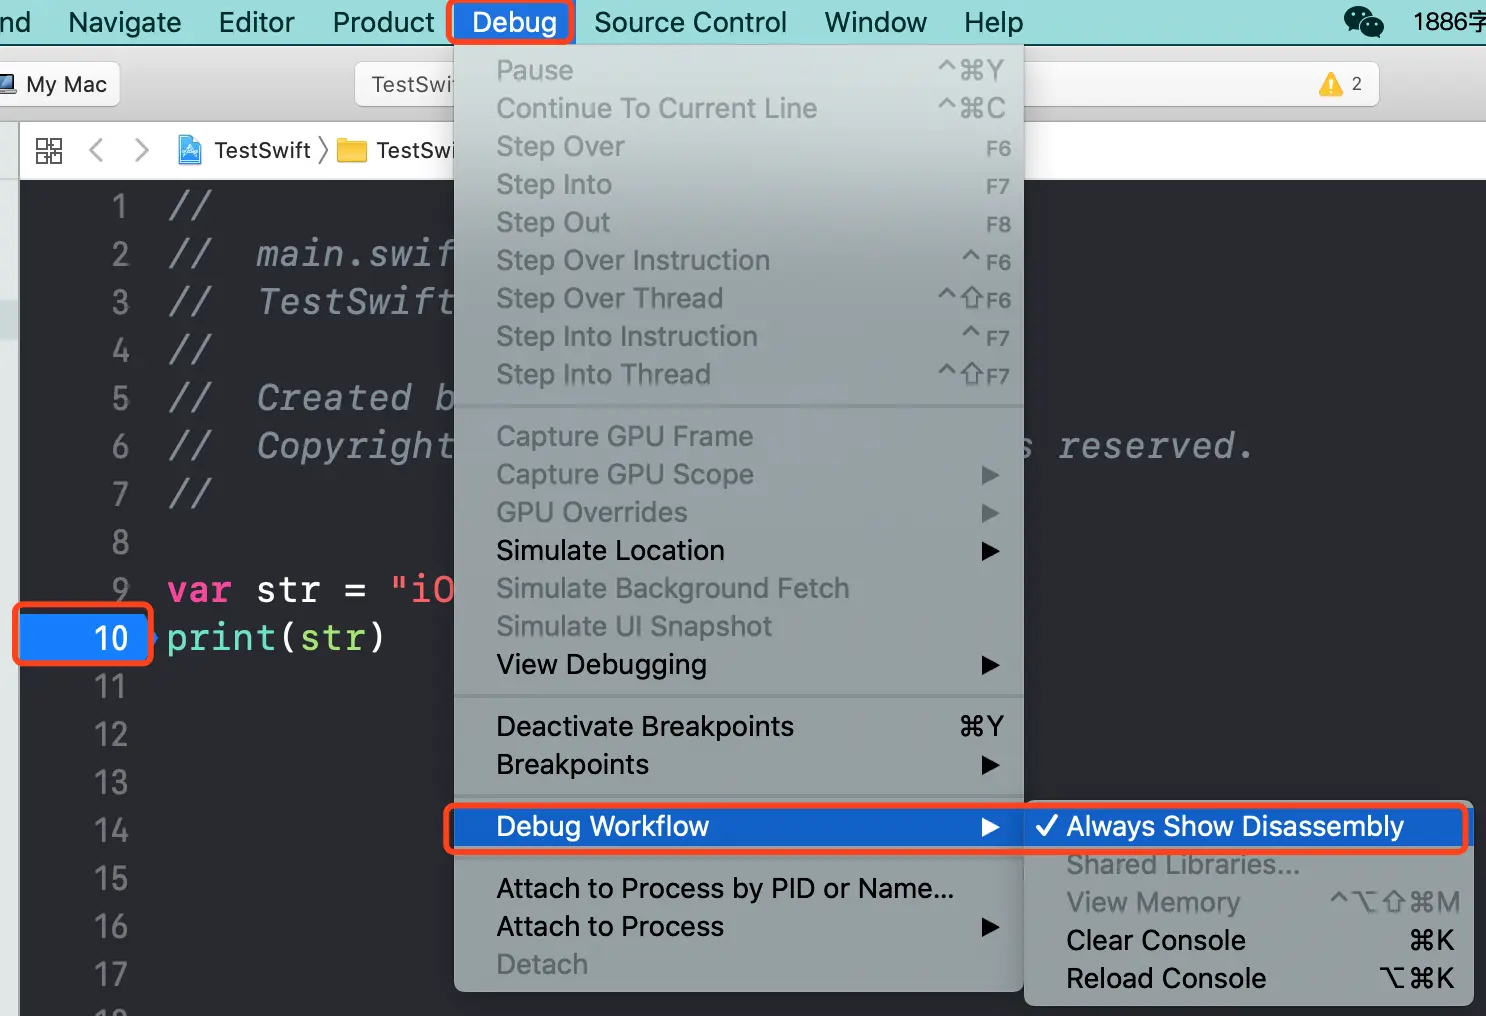Viewport: 1486px width, 1016px height.
Task: Click the TestSwift project icon in the jump bar
Action: click(x=190, y=150)
